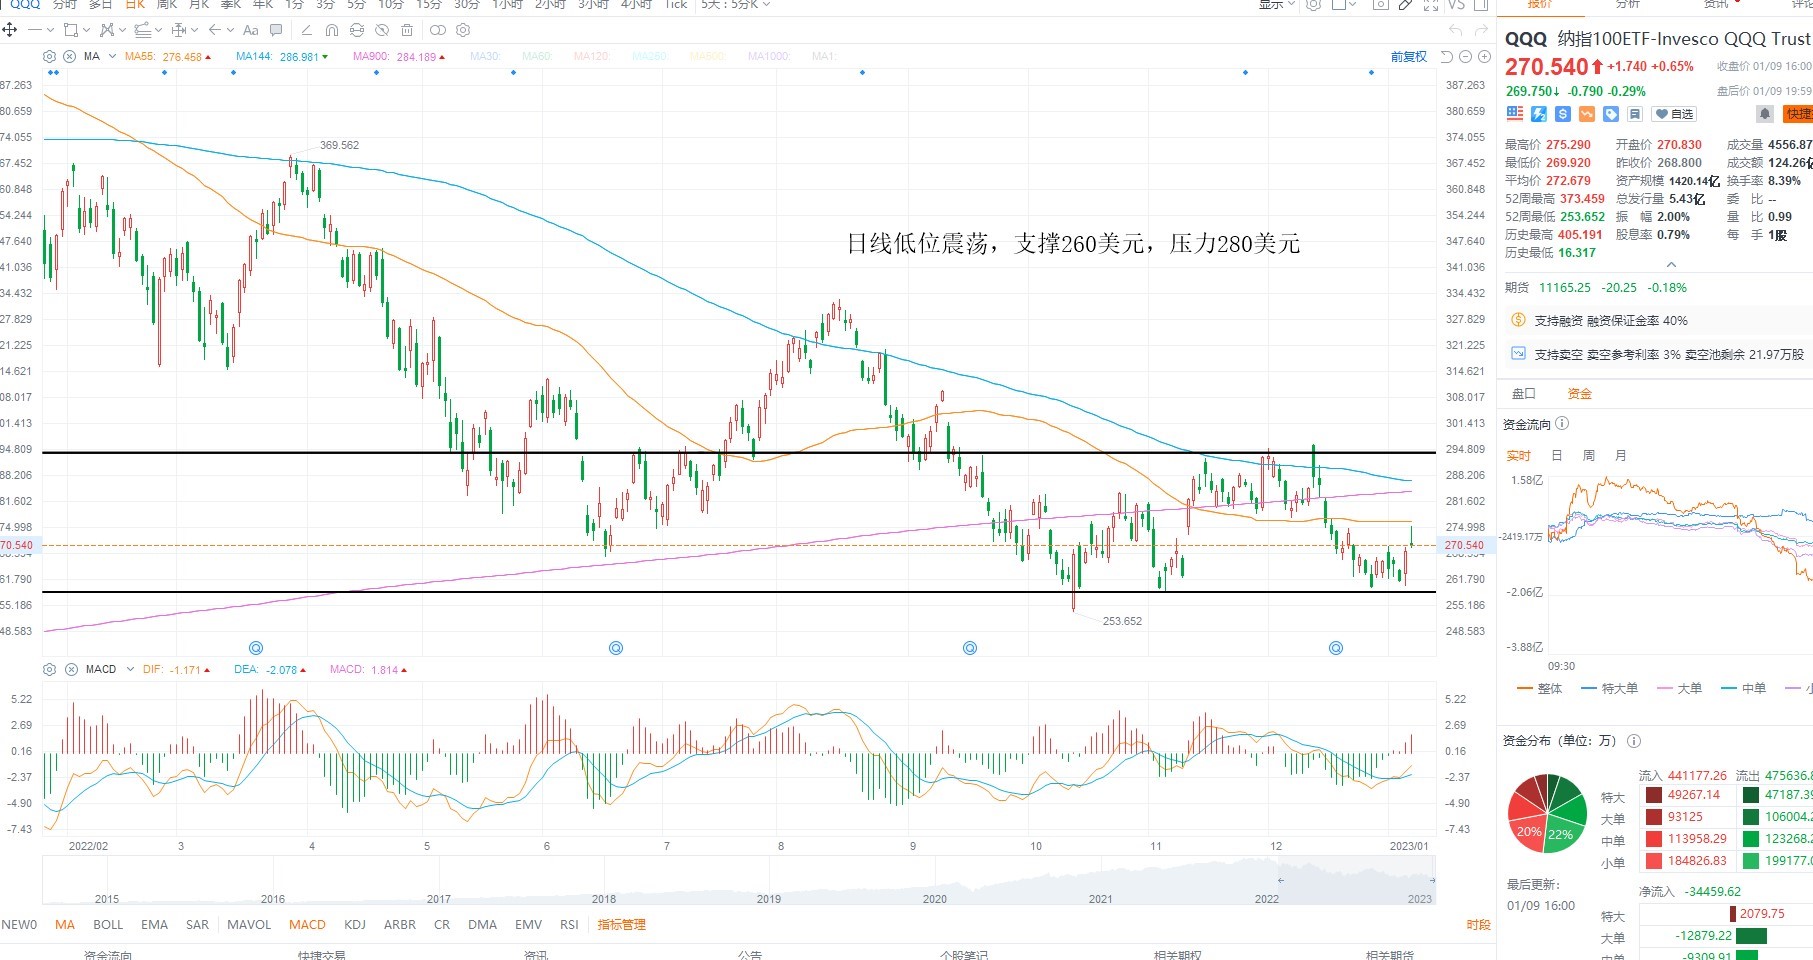Collapse quote details with up chevron
The image size is (1813, 960).
click(x=1671, y=265)
